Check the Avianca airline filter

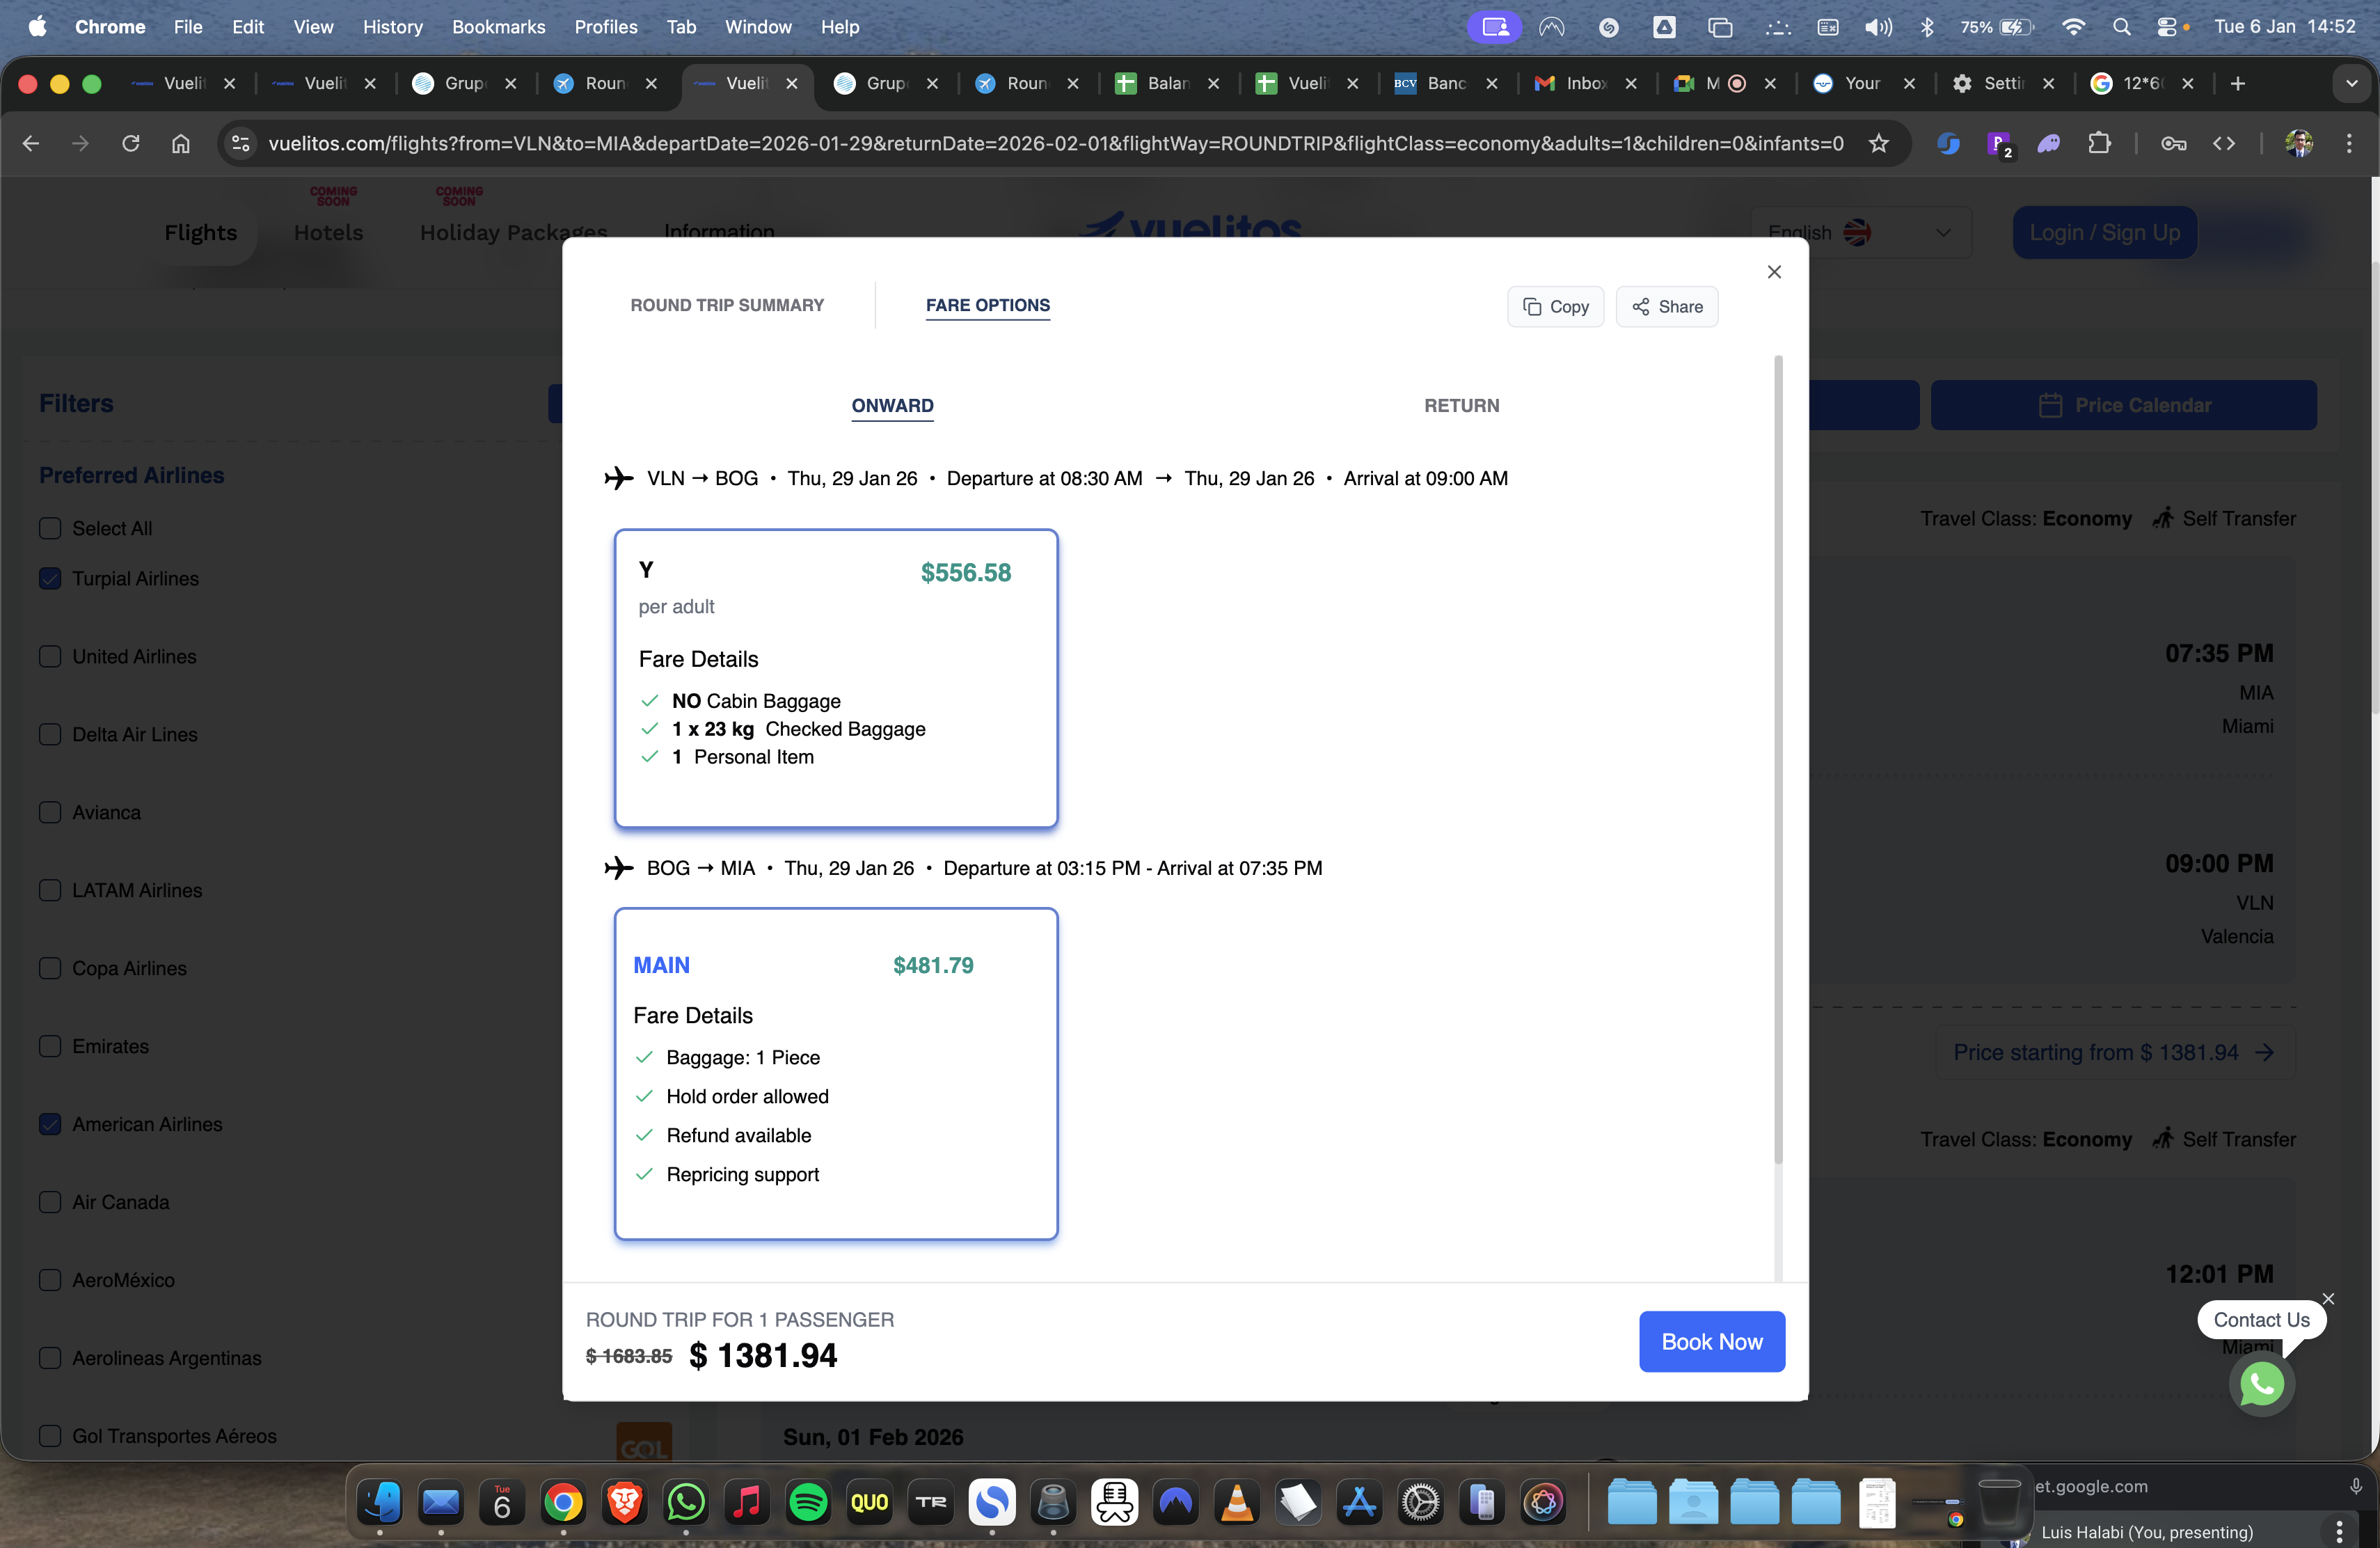coord(50,812)
